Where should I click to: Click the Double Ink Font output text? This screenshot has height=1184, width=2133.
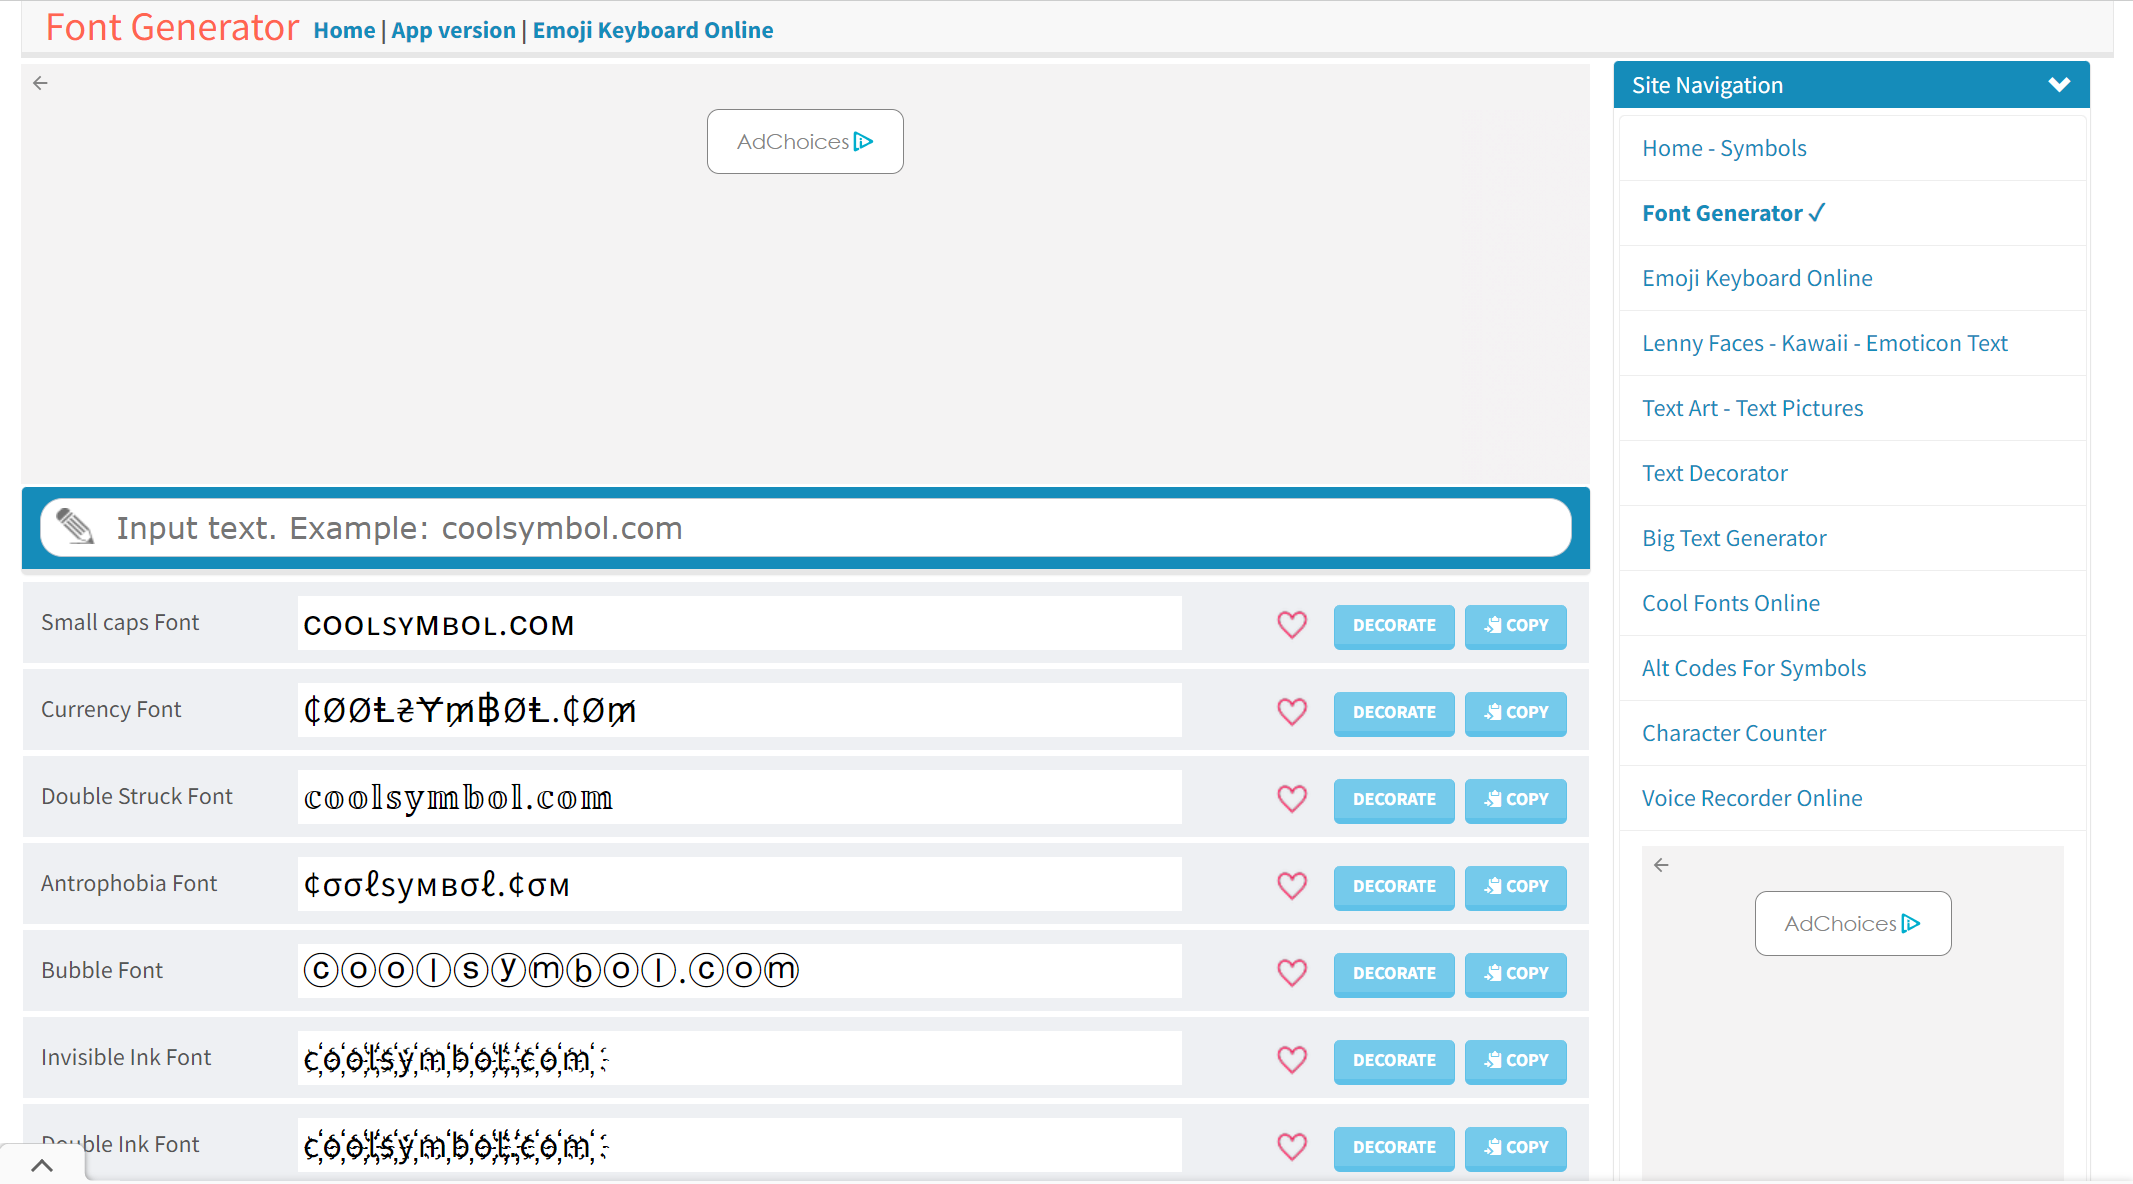click(x=739, y=1146)
